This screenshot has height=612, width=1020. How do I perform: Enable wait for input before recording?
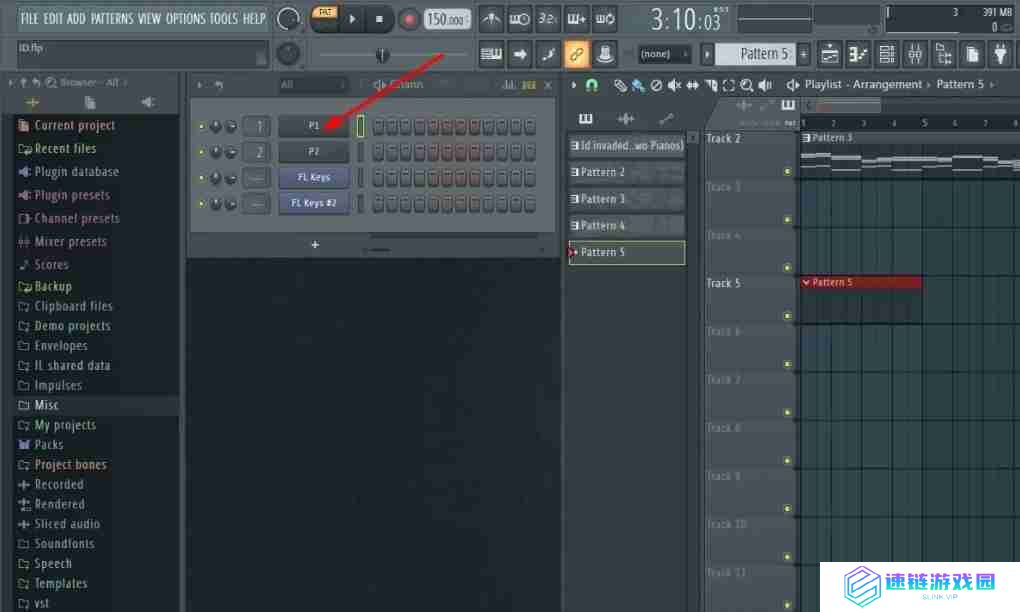[519, 19]
